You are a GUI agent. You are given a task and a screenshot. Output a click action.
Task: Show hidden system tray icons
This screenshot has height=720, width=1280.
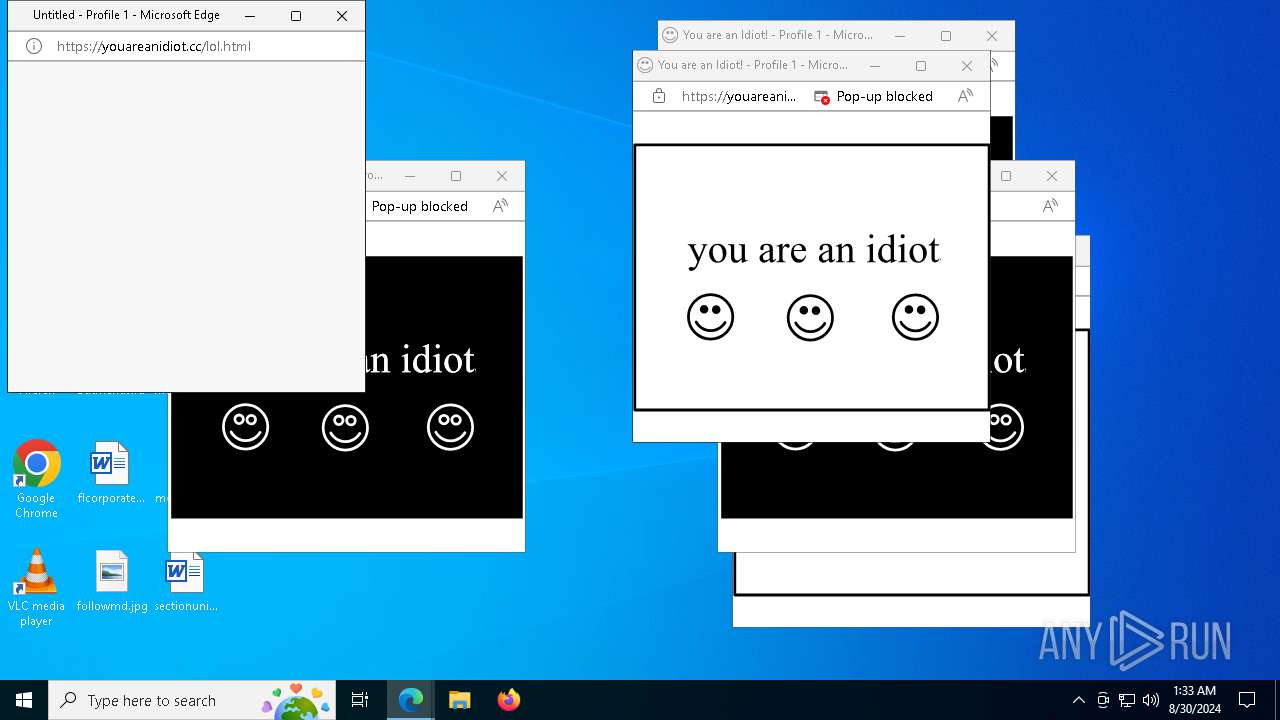pos(1078,700)
